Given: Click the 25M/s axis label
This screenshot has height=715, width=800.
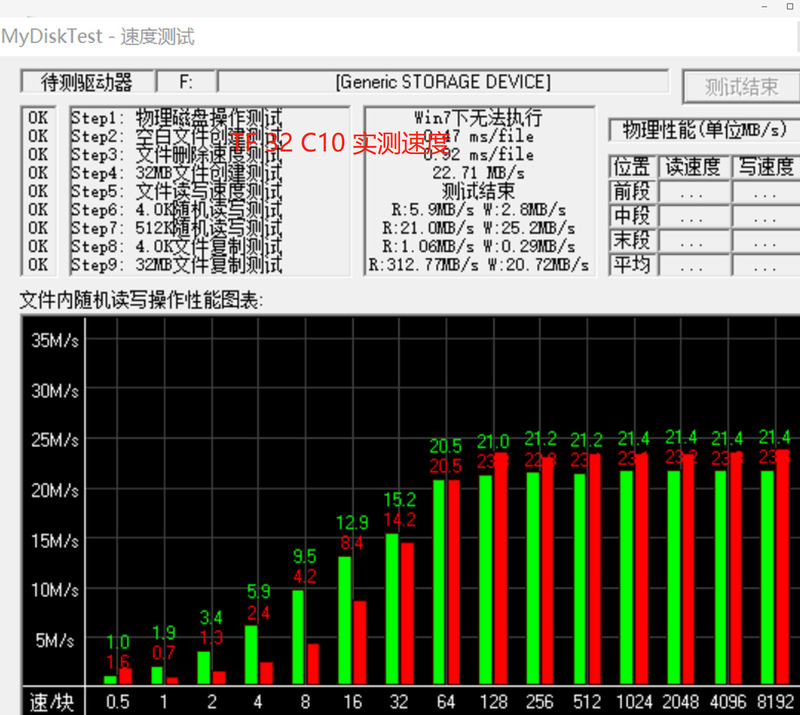Looking at the screenshot, I should coord(55,440).
